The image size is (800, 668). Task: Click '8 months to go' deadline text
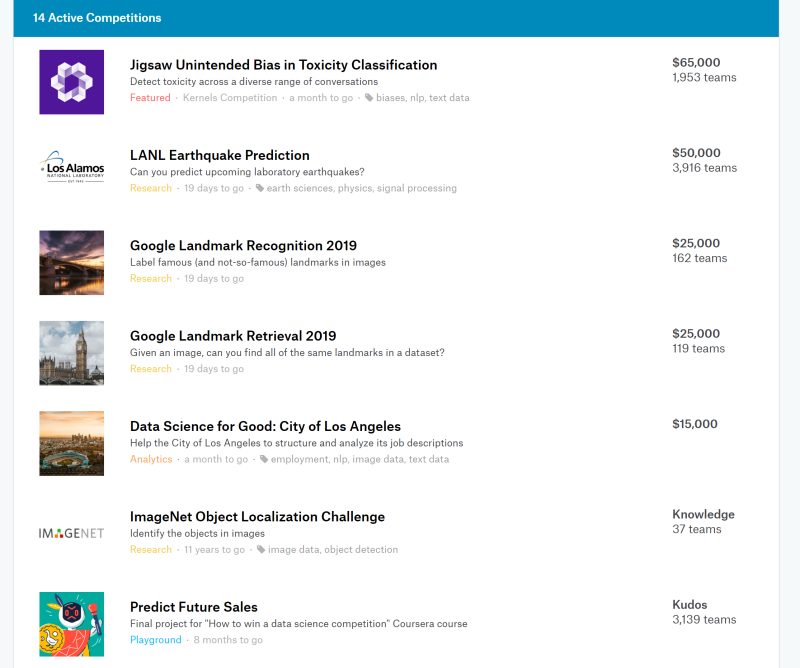tap(228, 640)
